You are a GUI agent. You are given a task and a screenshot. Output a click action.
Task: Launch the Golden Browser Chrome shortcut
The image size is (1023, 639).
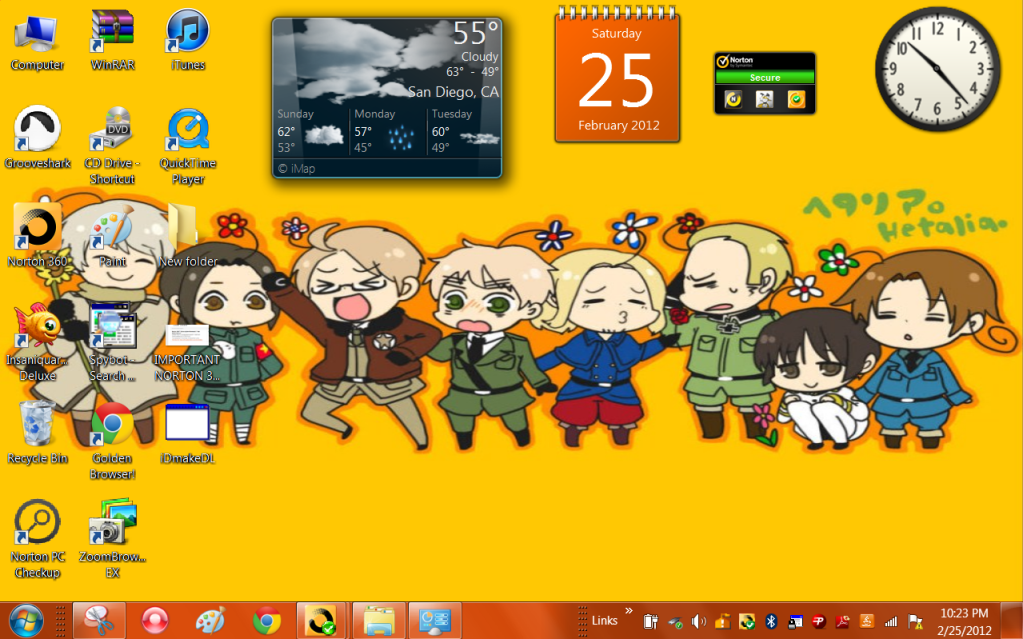(x=112, y=441)
